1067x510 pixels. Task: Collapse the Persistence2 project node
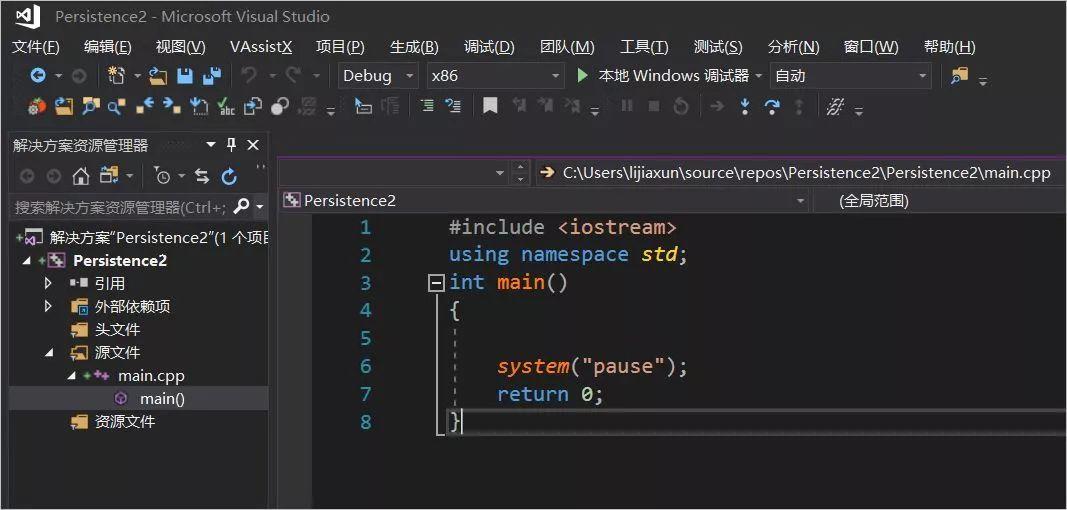point(26,261)
